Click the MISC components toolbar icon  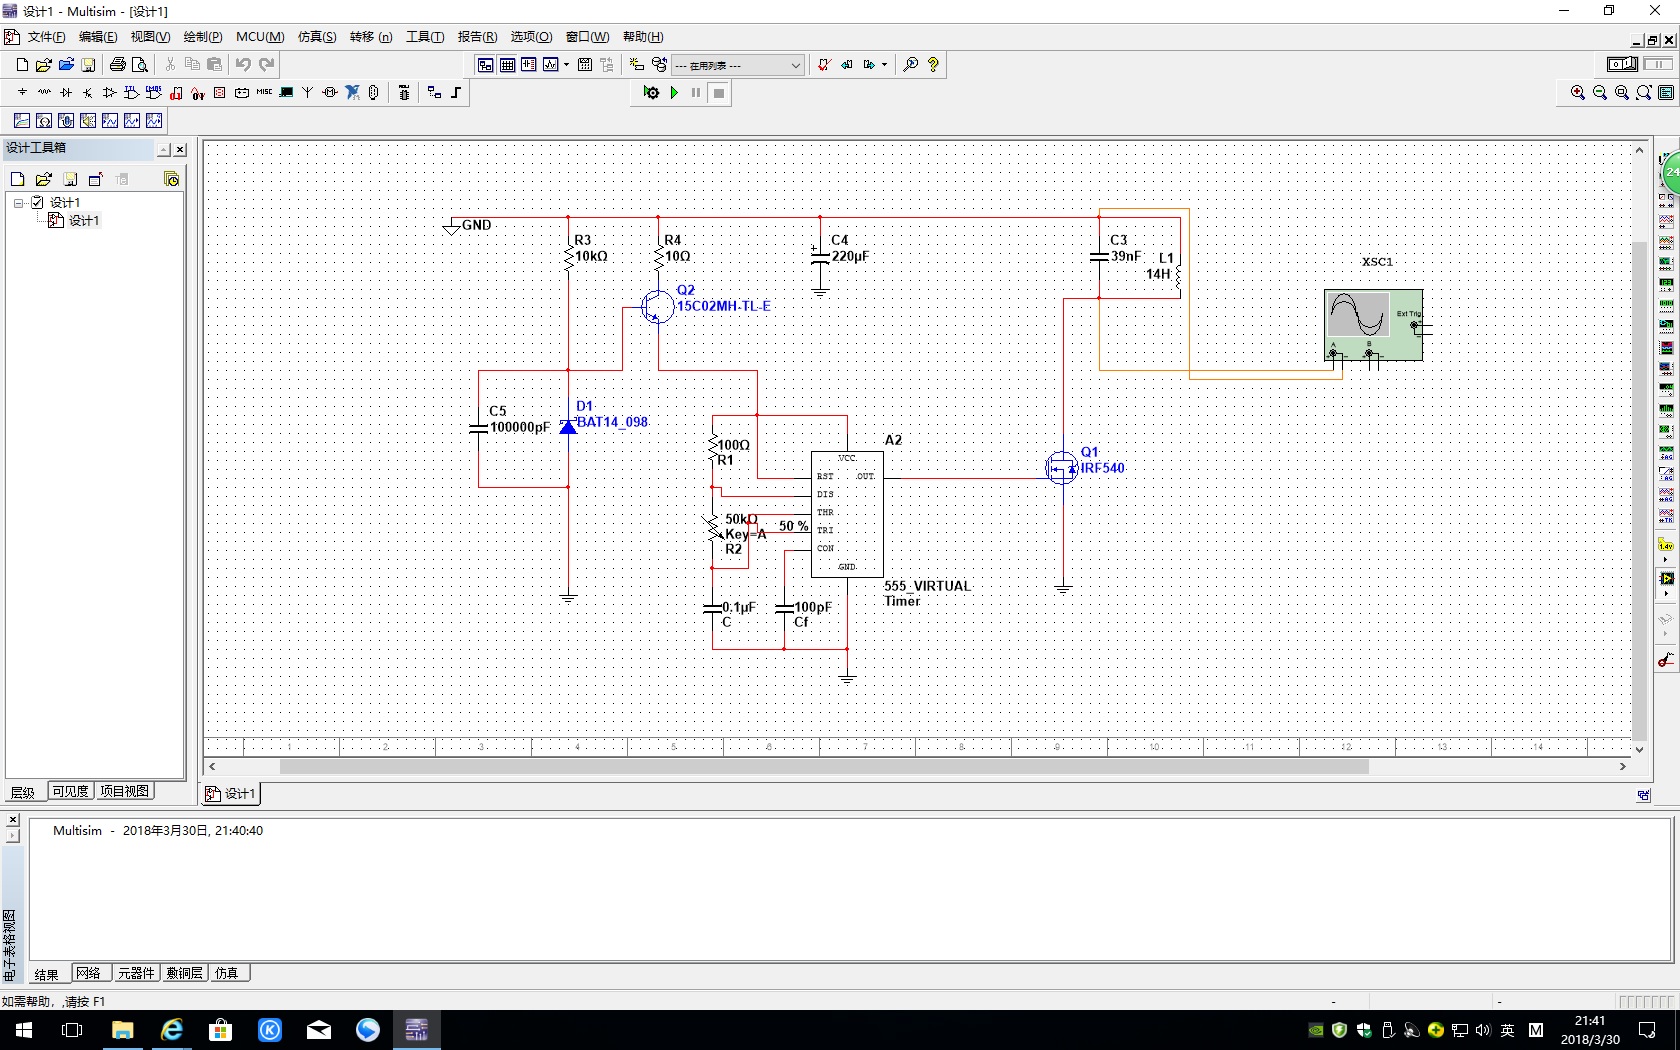coord(264,93)
